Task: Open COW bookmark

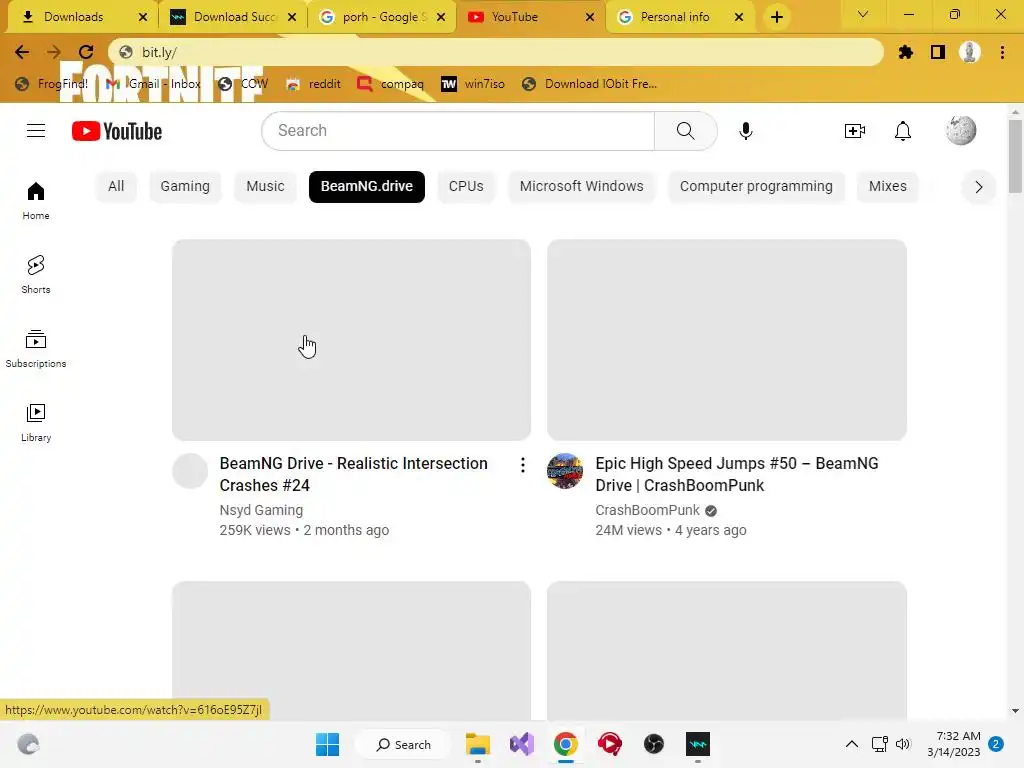Action: point(244,84)
